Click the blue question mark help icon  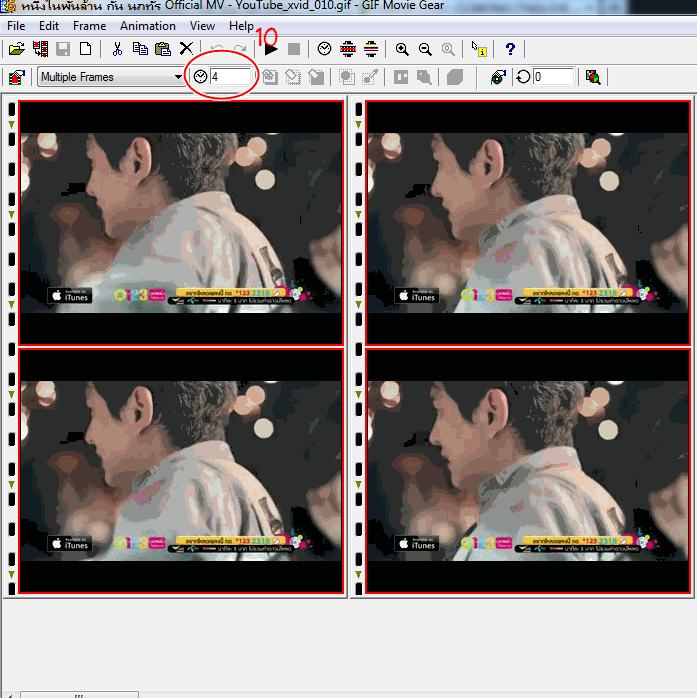point(510,49)
